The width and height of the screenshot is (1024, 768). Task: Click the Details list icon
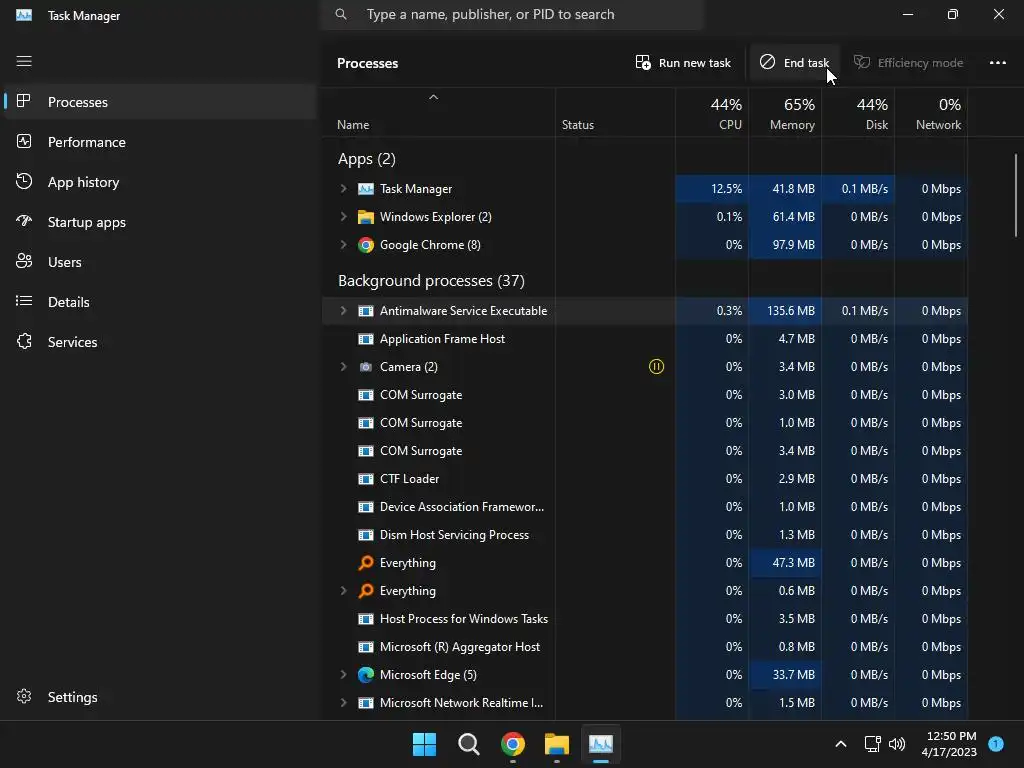pos(24,301)
